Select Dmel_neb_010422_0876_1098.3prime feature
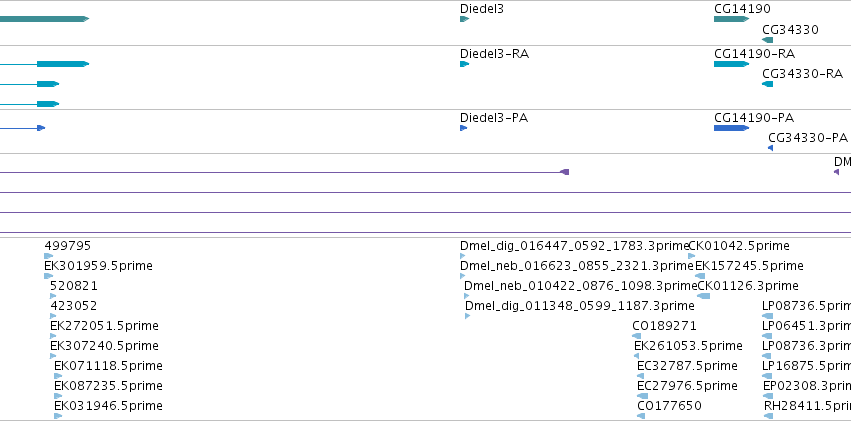The image size is (851, 421). coord(580,286)
